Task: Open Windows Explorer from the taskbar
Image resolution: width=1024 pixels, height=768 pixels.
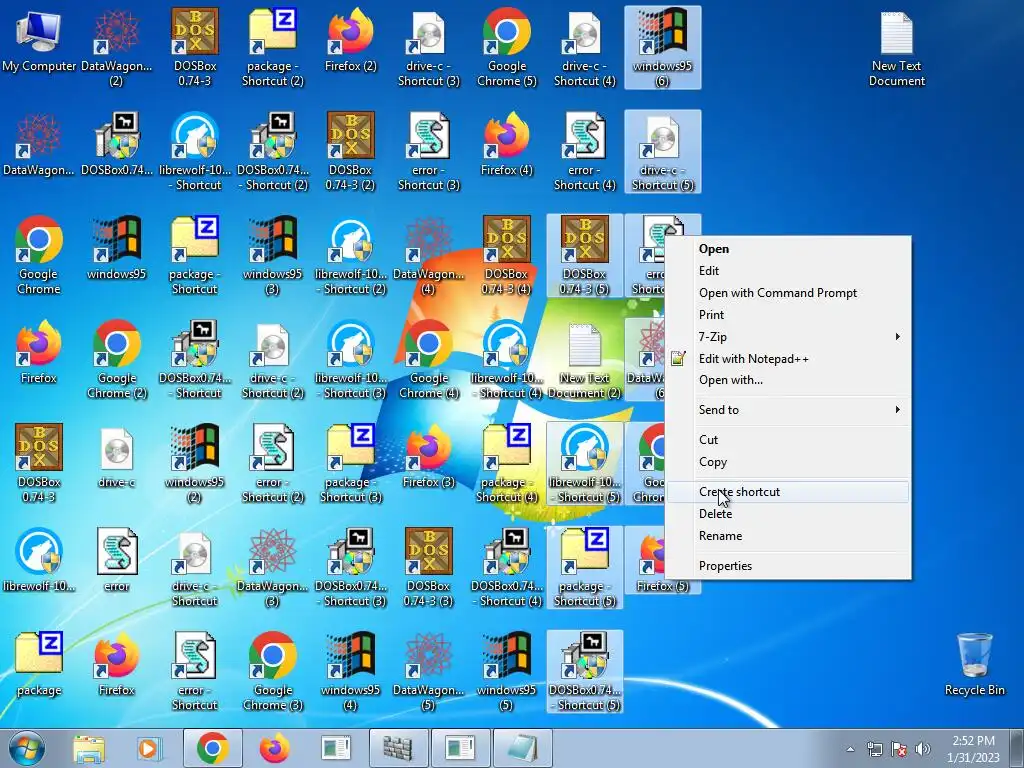Action: (x=89, y=748)
